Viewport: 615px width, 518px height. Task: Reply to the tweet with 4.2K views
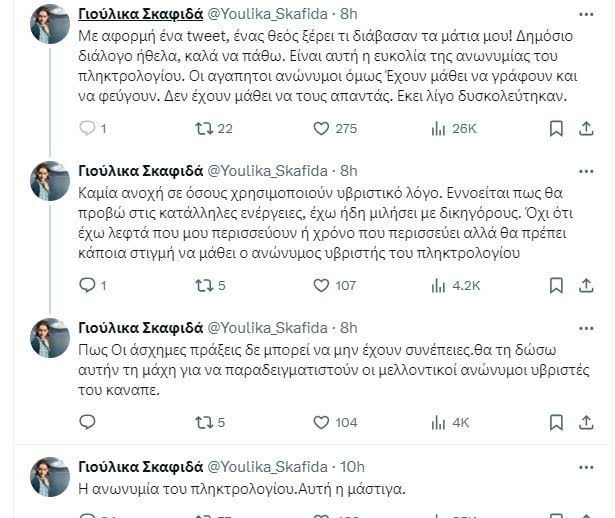(x=86, y=285)
